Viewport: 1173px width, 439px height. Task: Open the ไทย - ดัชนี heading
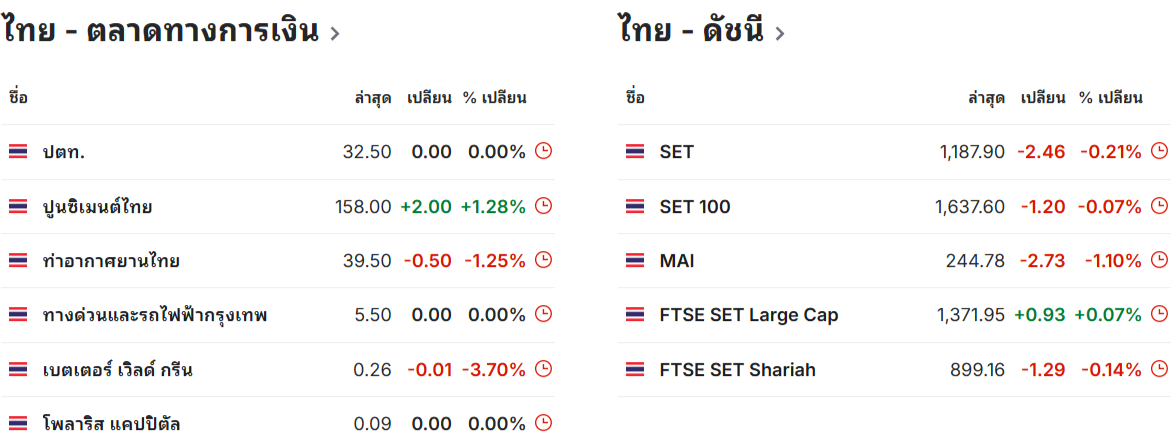(692, 31)
